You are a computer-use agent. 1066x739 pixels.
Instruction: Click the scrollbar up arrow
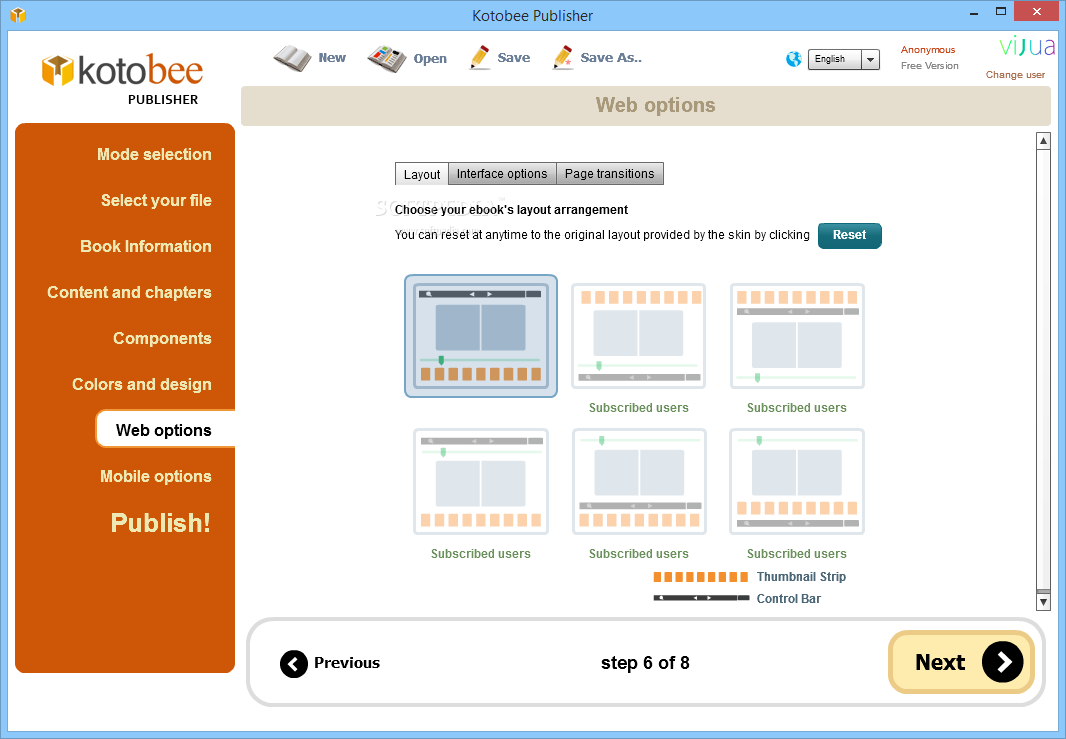1044,141
